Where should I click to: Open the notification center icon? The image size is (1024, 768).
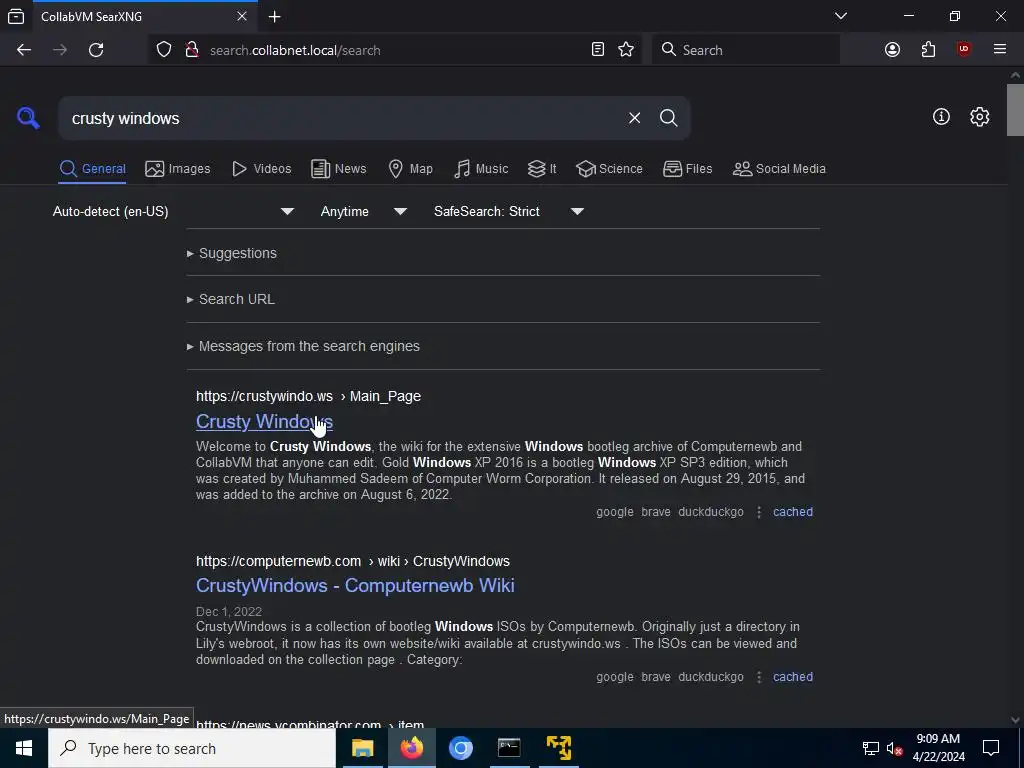[991, 748]
